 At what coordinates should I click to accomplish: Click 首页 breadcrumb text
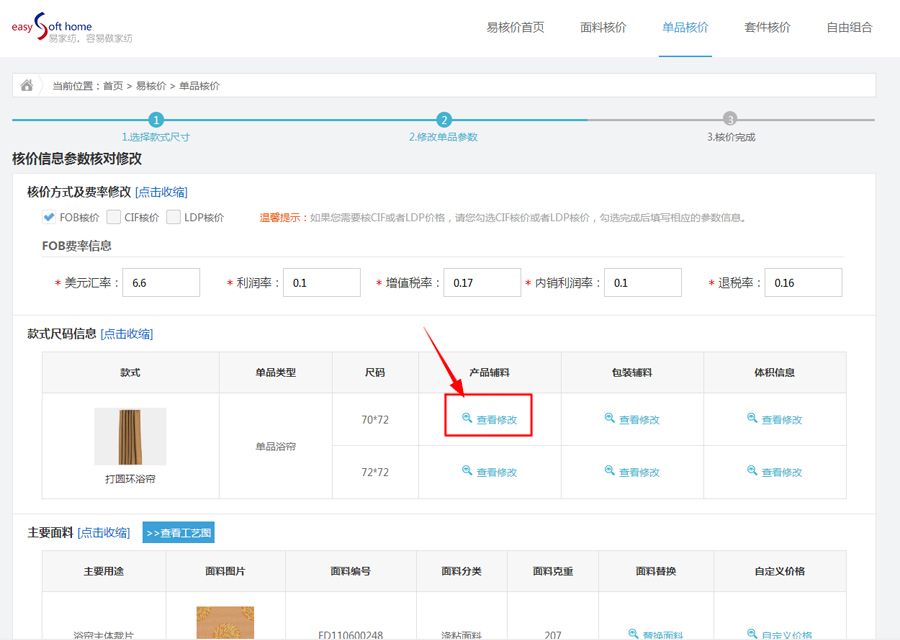(113, 86)
